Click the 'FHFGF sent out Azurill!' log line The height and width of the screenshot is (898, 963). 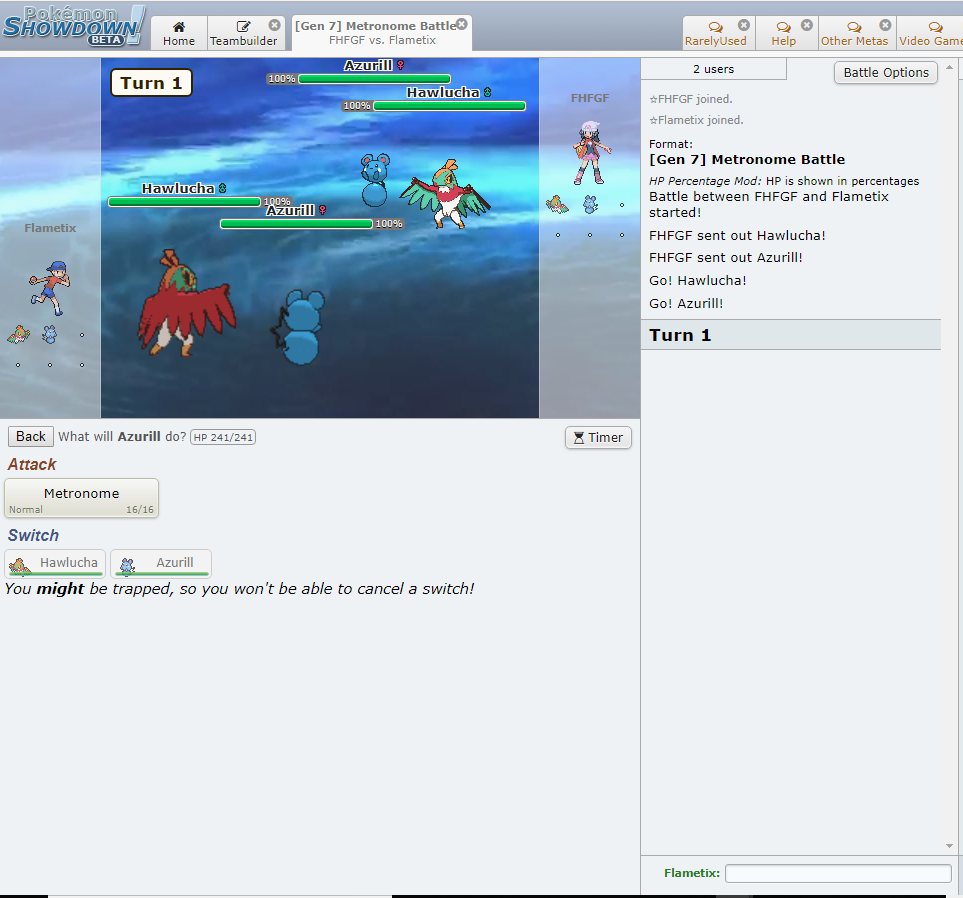pos(725,257)
